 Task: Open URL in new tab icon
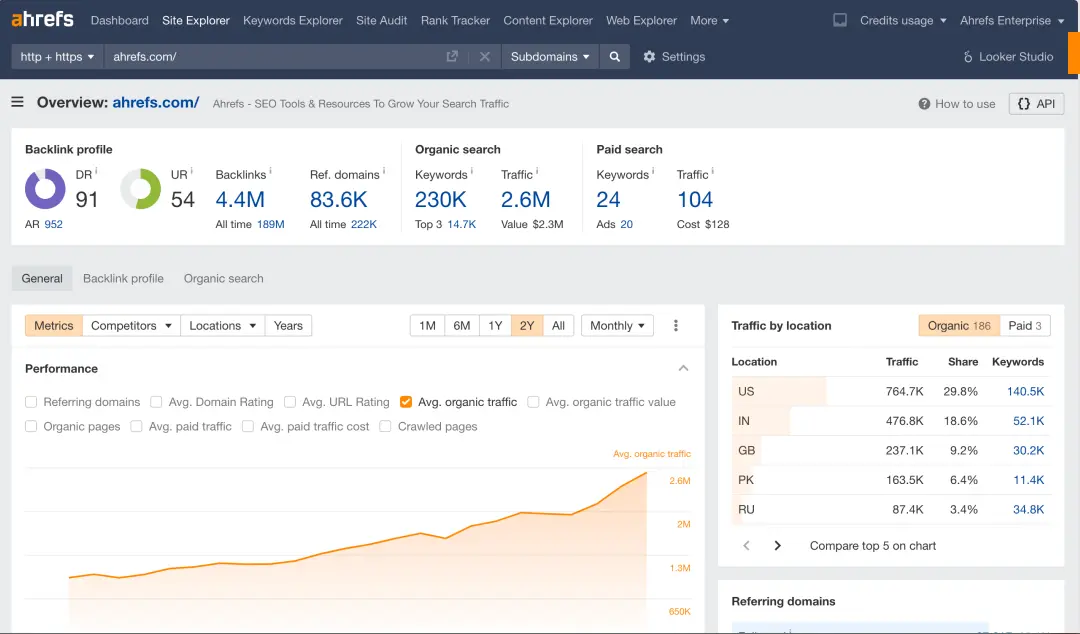[x=452, y=57]
